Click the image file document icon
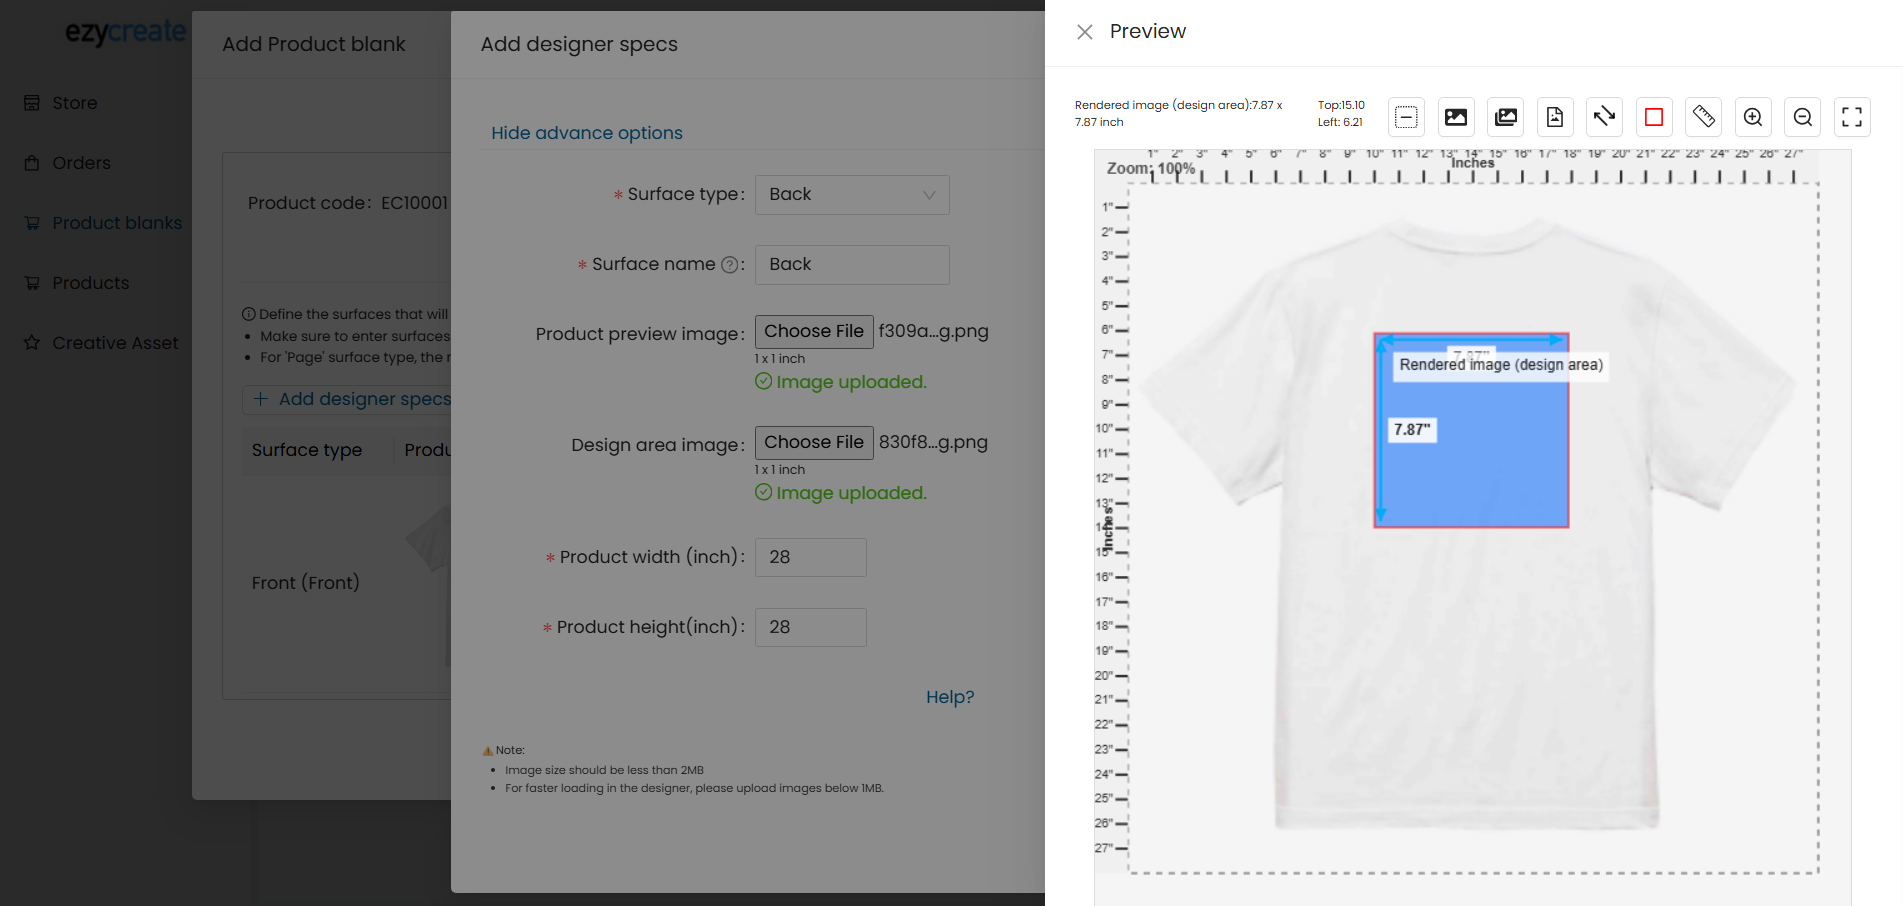Image resolution: width=1903 pixels, height=906 pixels. click(x=1554, y=117)
